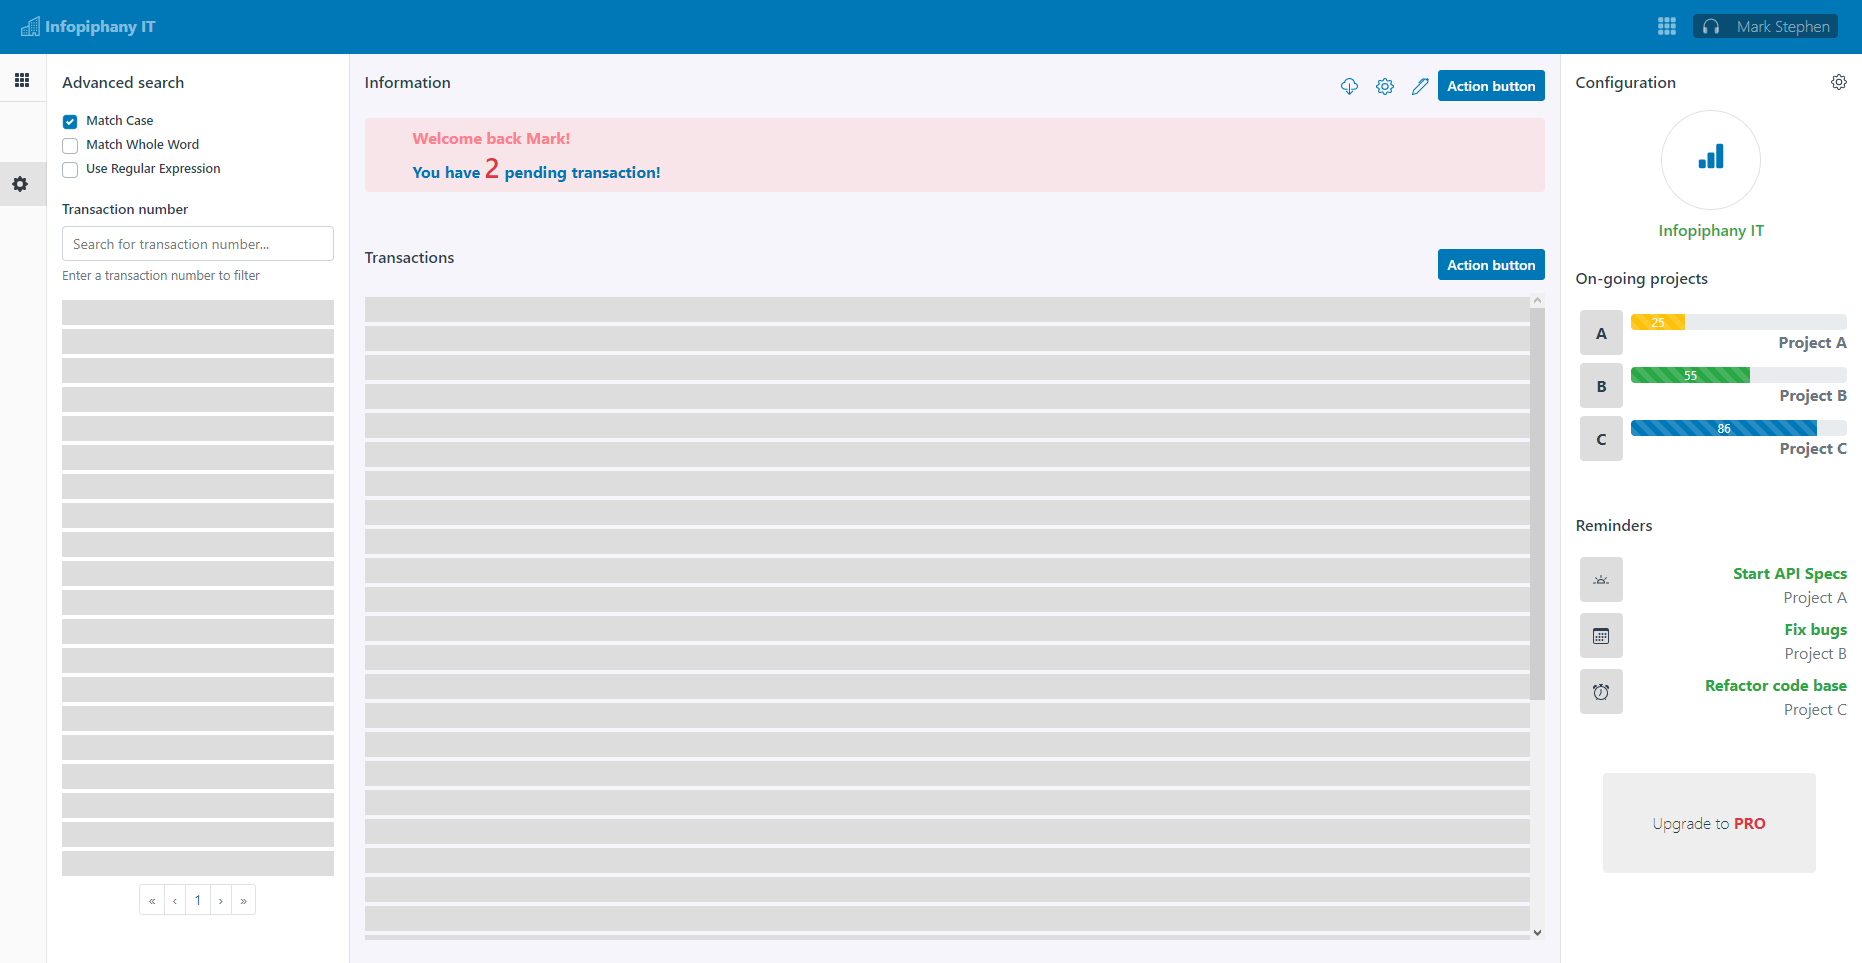The width and height of the screenshot is (1862, 963).
Task: Click the cloud download icon in Information
Action: pos(1349,87)
